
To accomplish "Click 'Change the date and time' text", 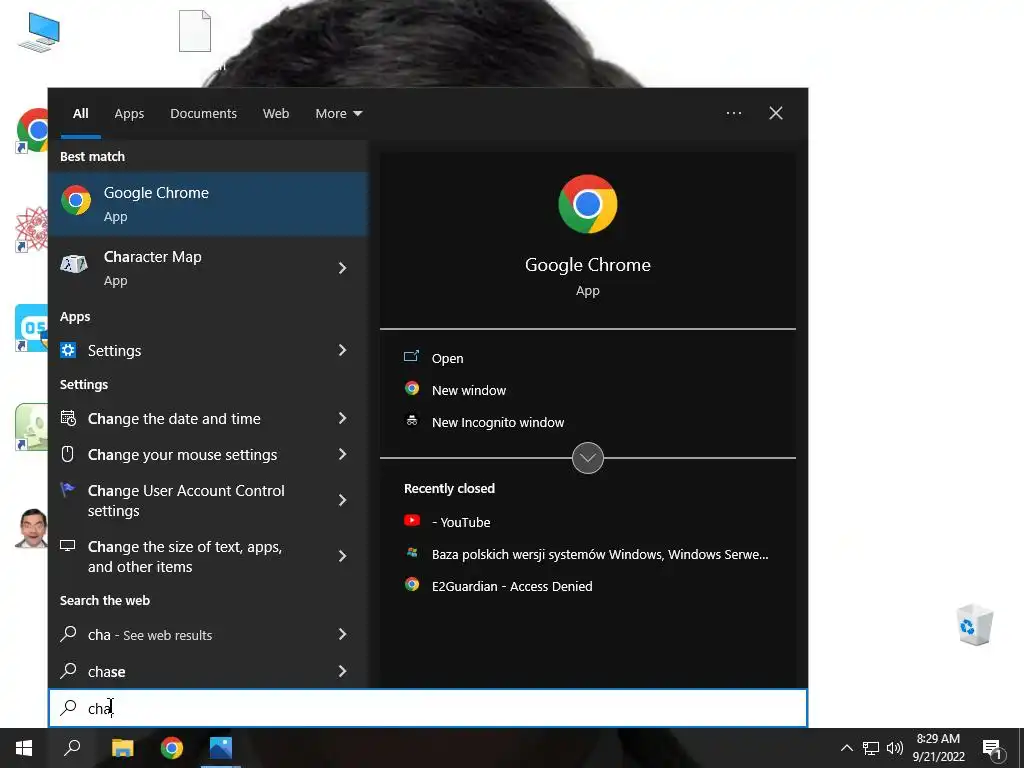I will [174, 419].
